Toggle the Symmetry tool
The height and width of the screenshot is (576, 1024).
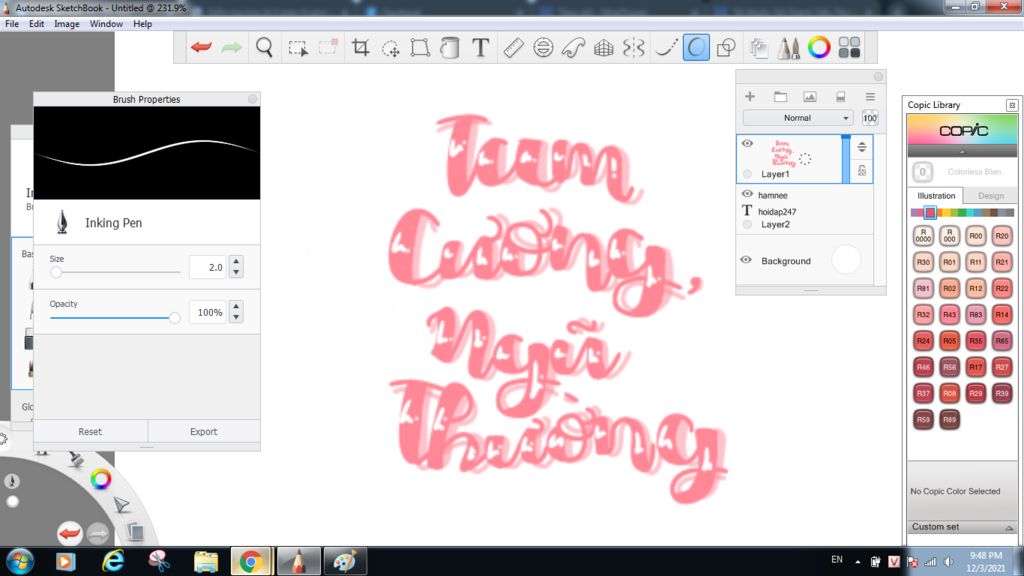[x=633, y=48]
